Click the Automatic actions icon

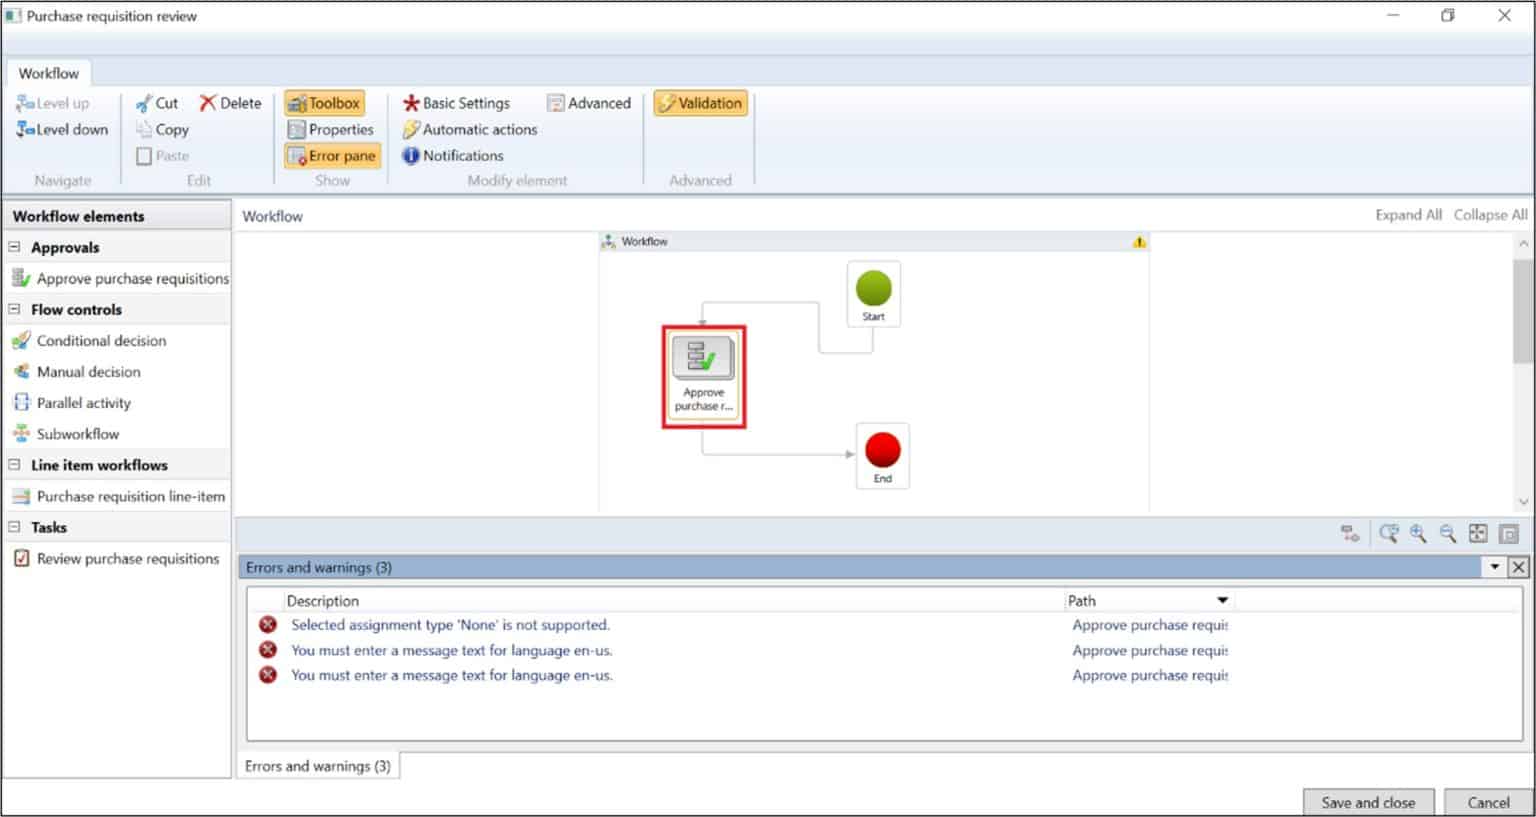coord(469,129)
